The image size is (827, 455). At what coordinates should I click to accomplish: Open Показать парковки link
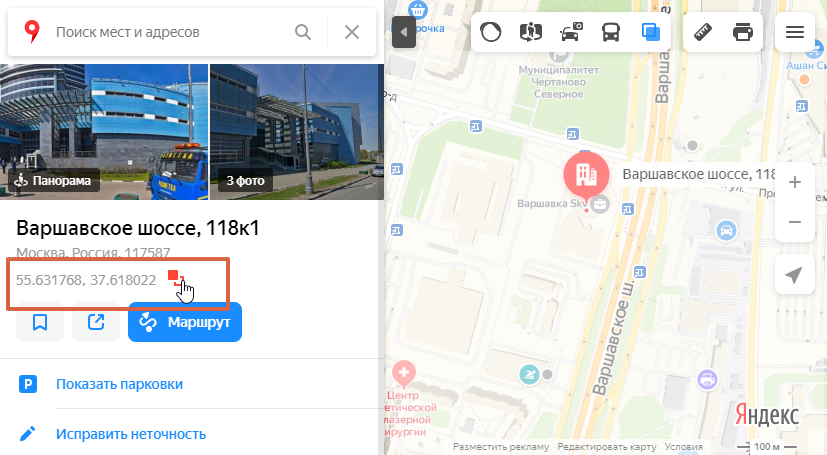[120, 384]
